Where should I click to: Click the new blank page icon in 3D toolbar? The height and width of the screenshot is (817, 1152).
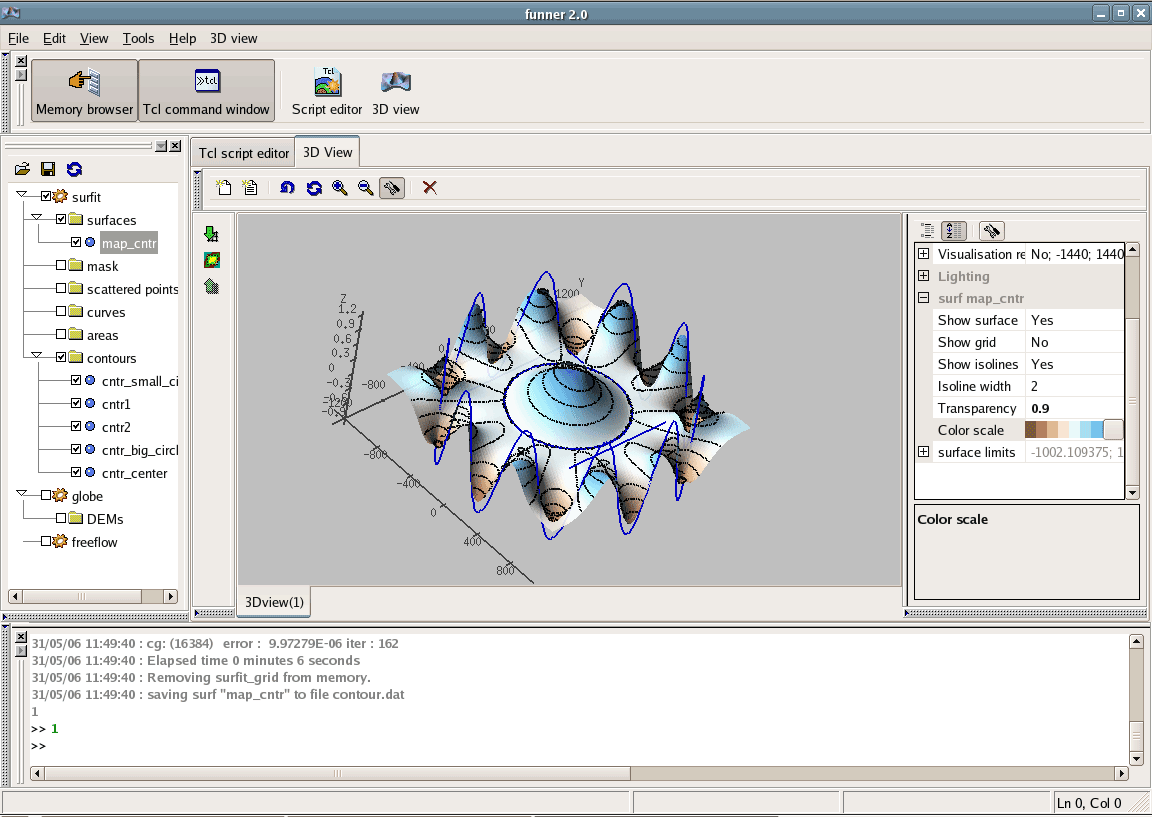point(225,187)
